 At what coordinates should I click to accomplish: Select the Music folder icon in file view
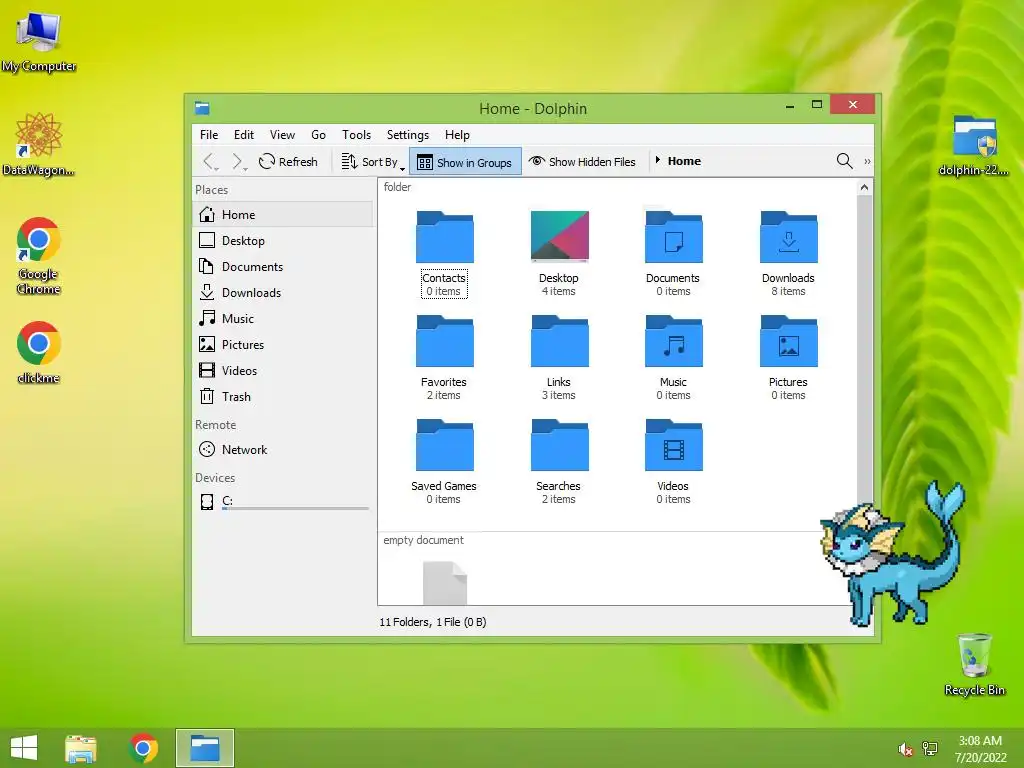pyautogui.click(x=673, y=340)
